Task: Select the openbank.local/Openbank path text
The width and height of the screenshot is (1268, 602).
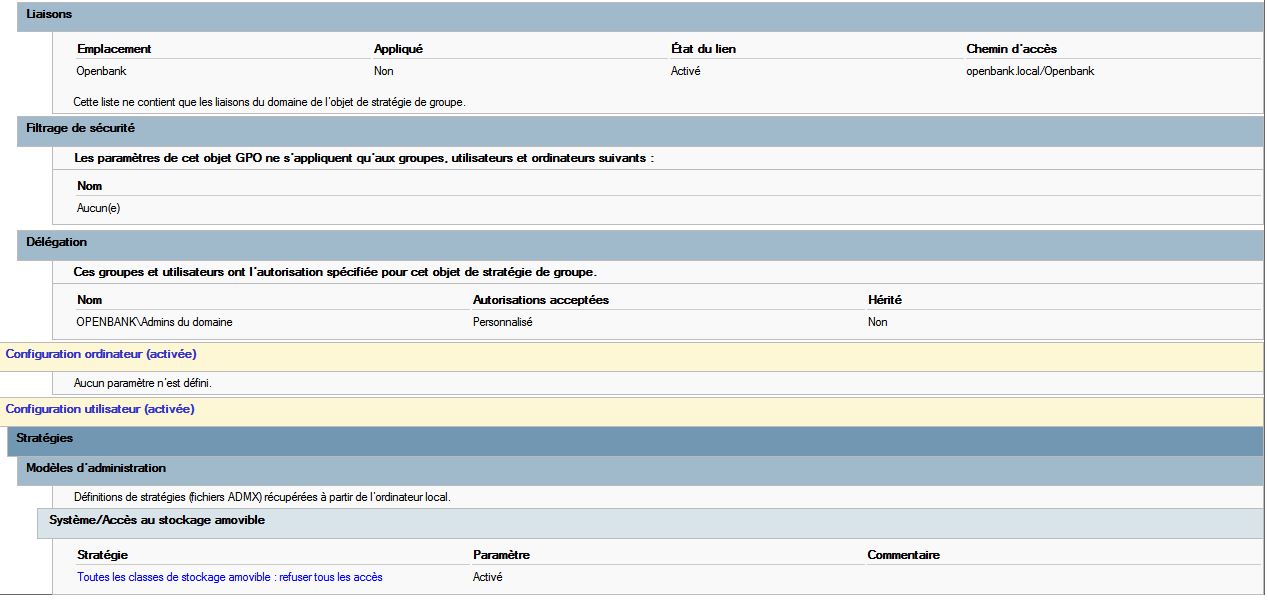Action: [1030, 71]
